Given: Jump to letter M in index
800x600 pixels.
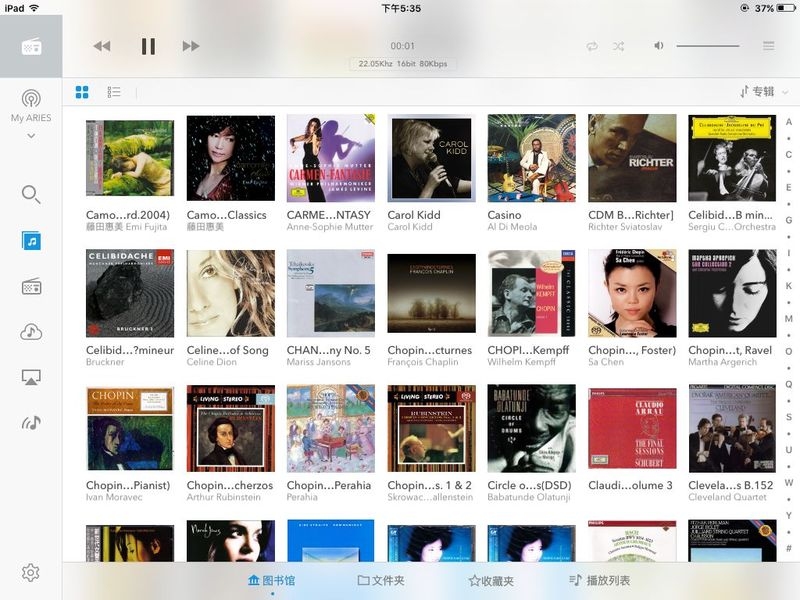Looking at the screenshot, I should (x=789, y=318).
